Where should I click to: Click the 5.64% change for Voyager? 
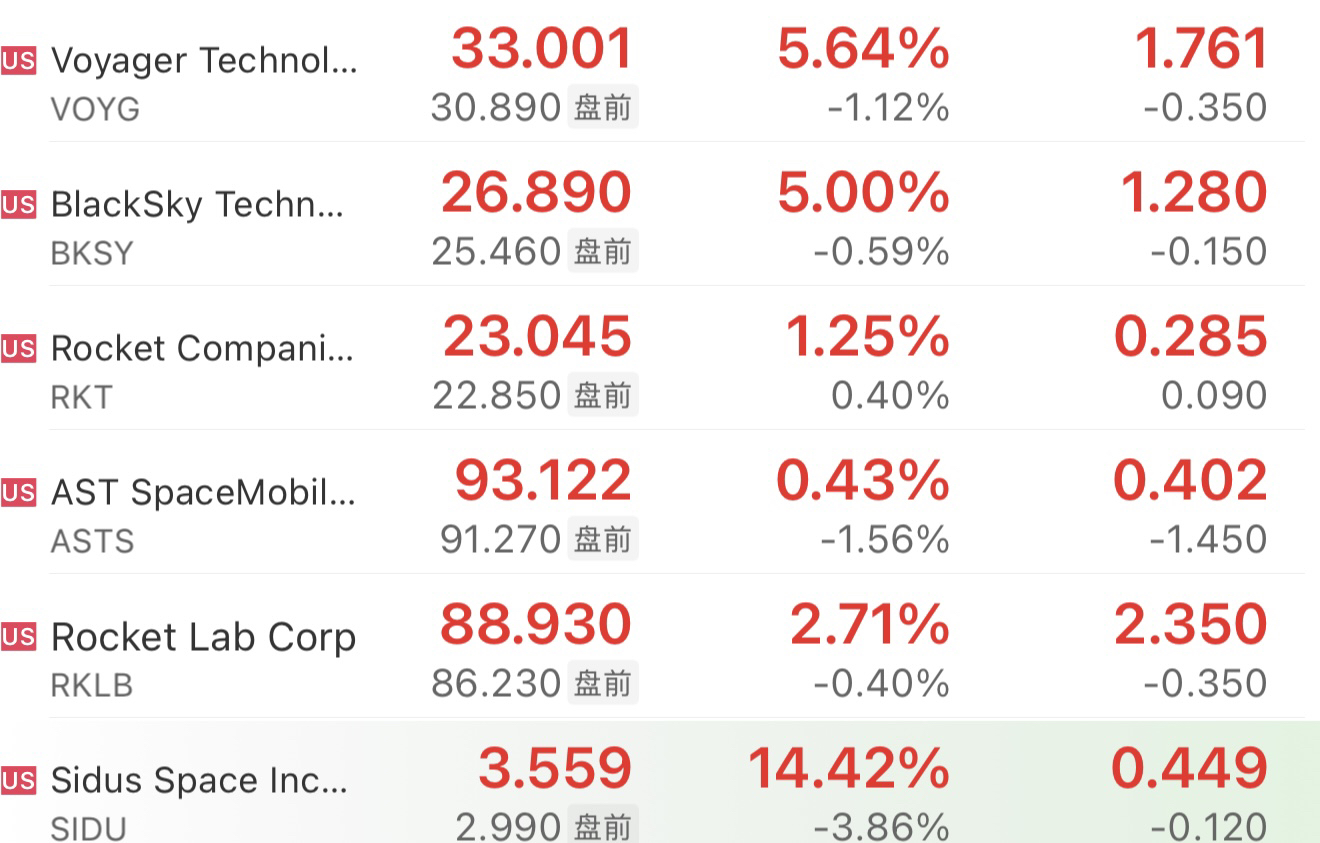click(x=863, y=49)
